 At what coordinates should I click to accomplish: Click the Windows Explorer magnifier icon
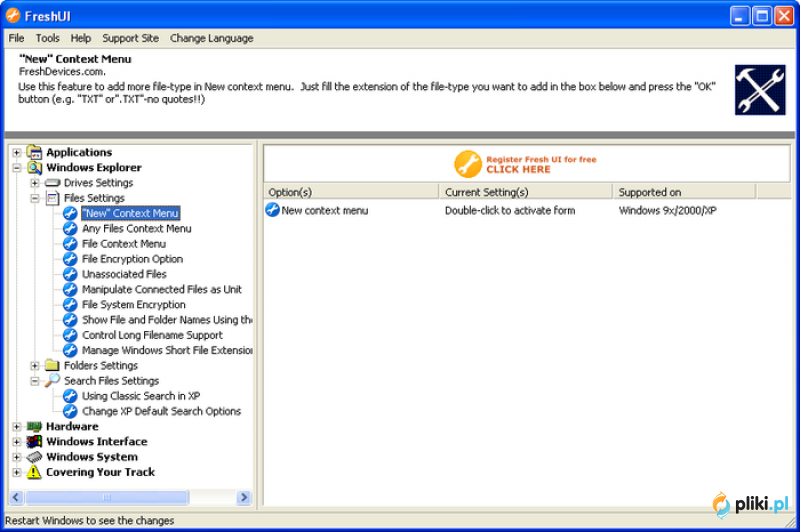(34, 167)
